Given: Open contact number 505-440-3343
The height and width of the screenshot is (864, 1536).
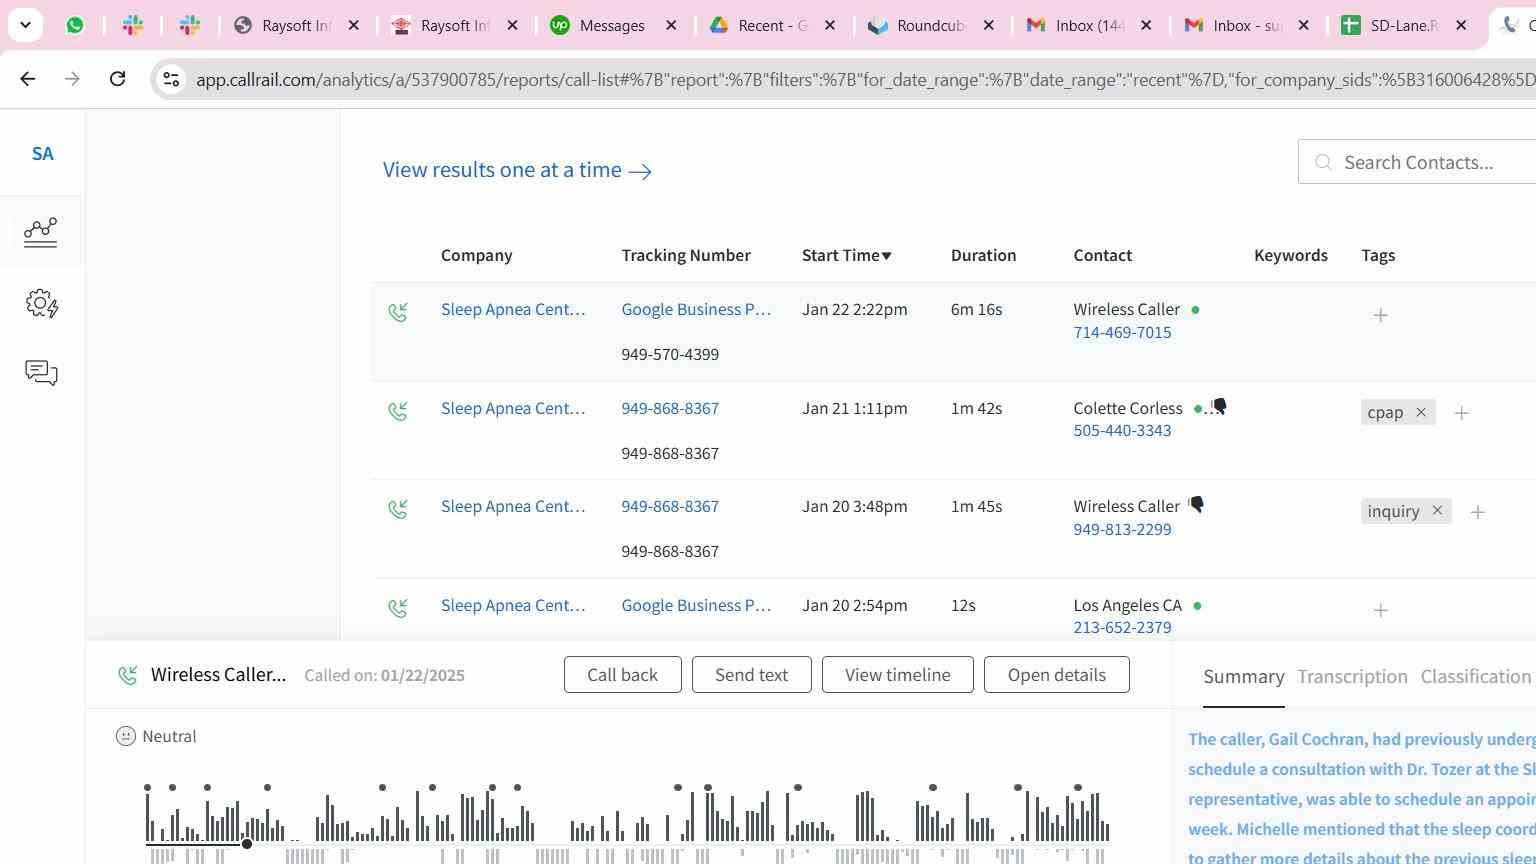Looking at the screenshot, I should point(1122,430).
